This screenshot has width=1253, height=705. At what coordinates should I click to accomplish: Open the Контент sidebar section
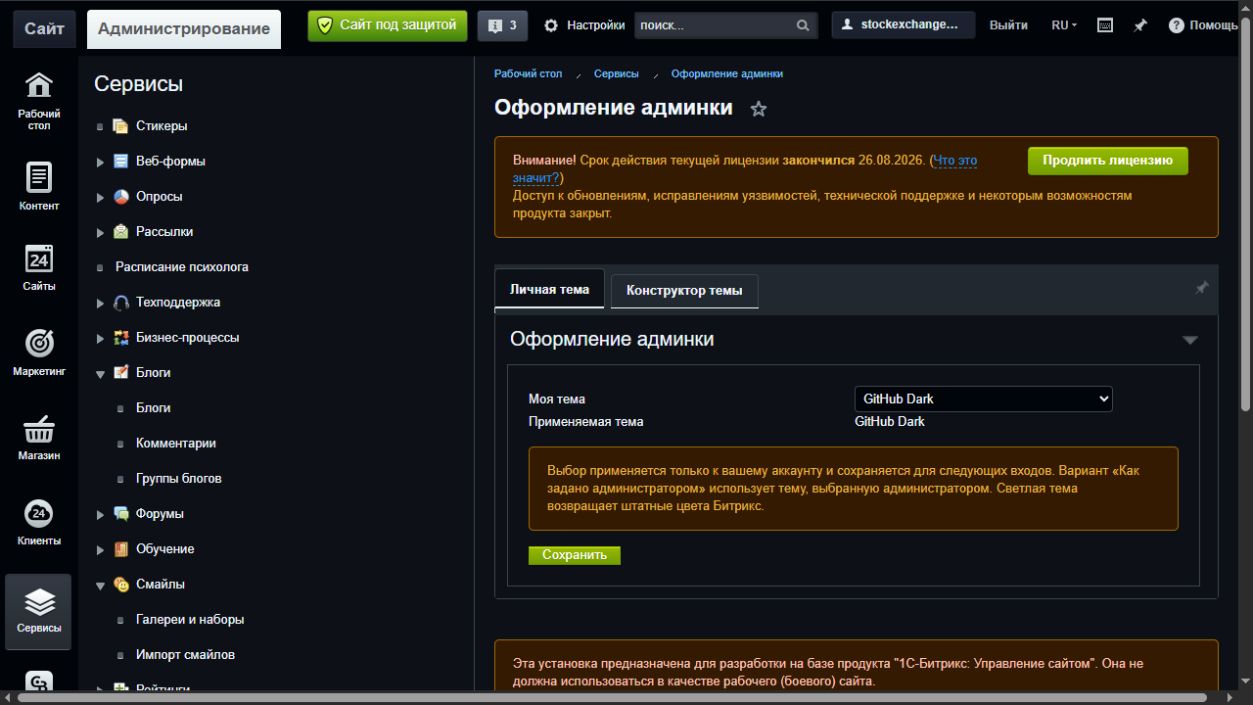click(39, 187)
